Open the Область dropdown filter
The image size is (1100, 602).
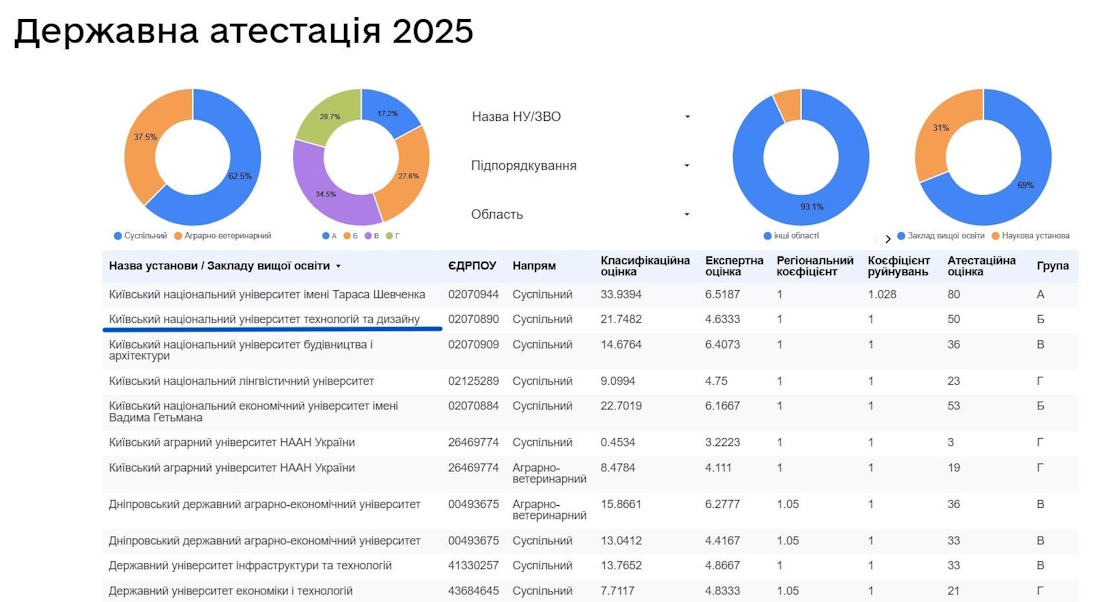(x=581, y=215)
